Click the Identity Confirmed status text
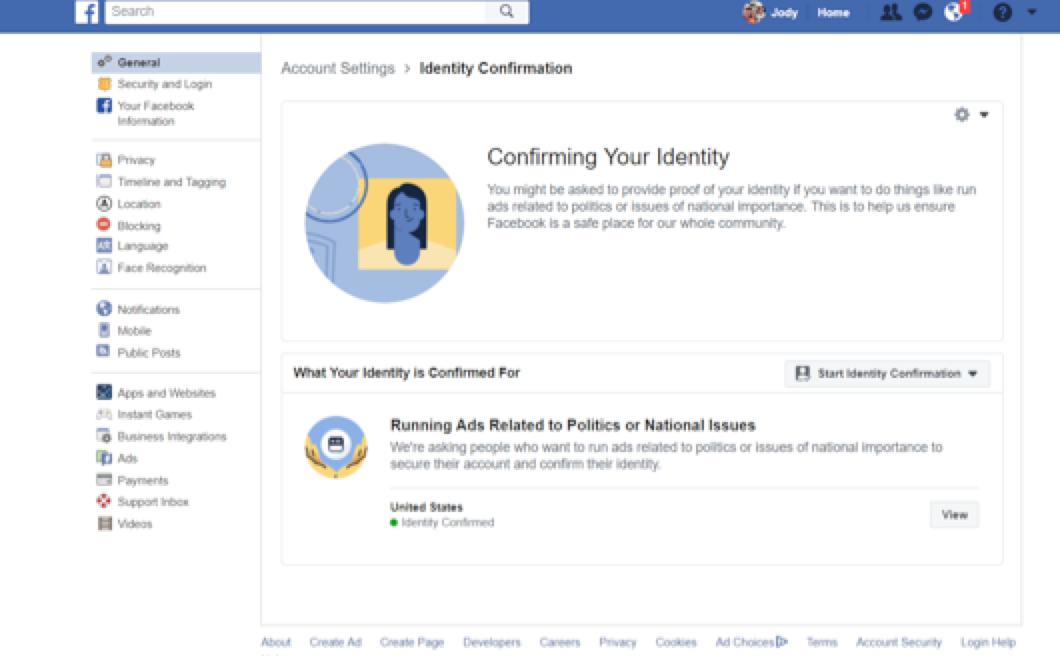 pyautogui.click(x=448, y=522)
